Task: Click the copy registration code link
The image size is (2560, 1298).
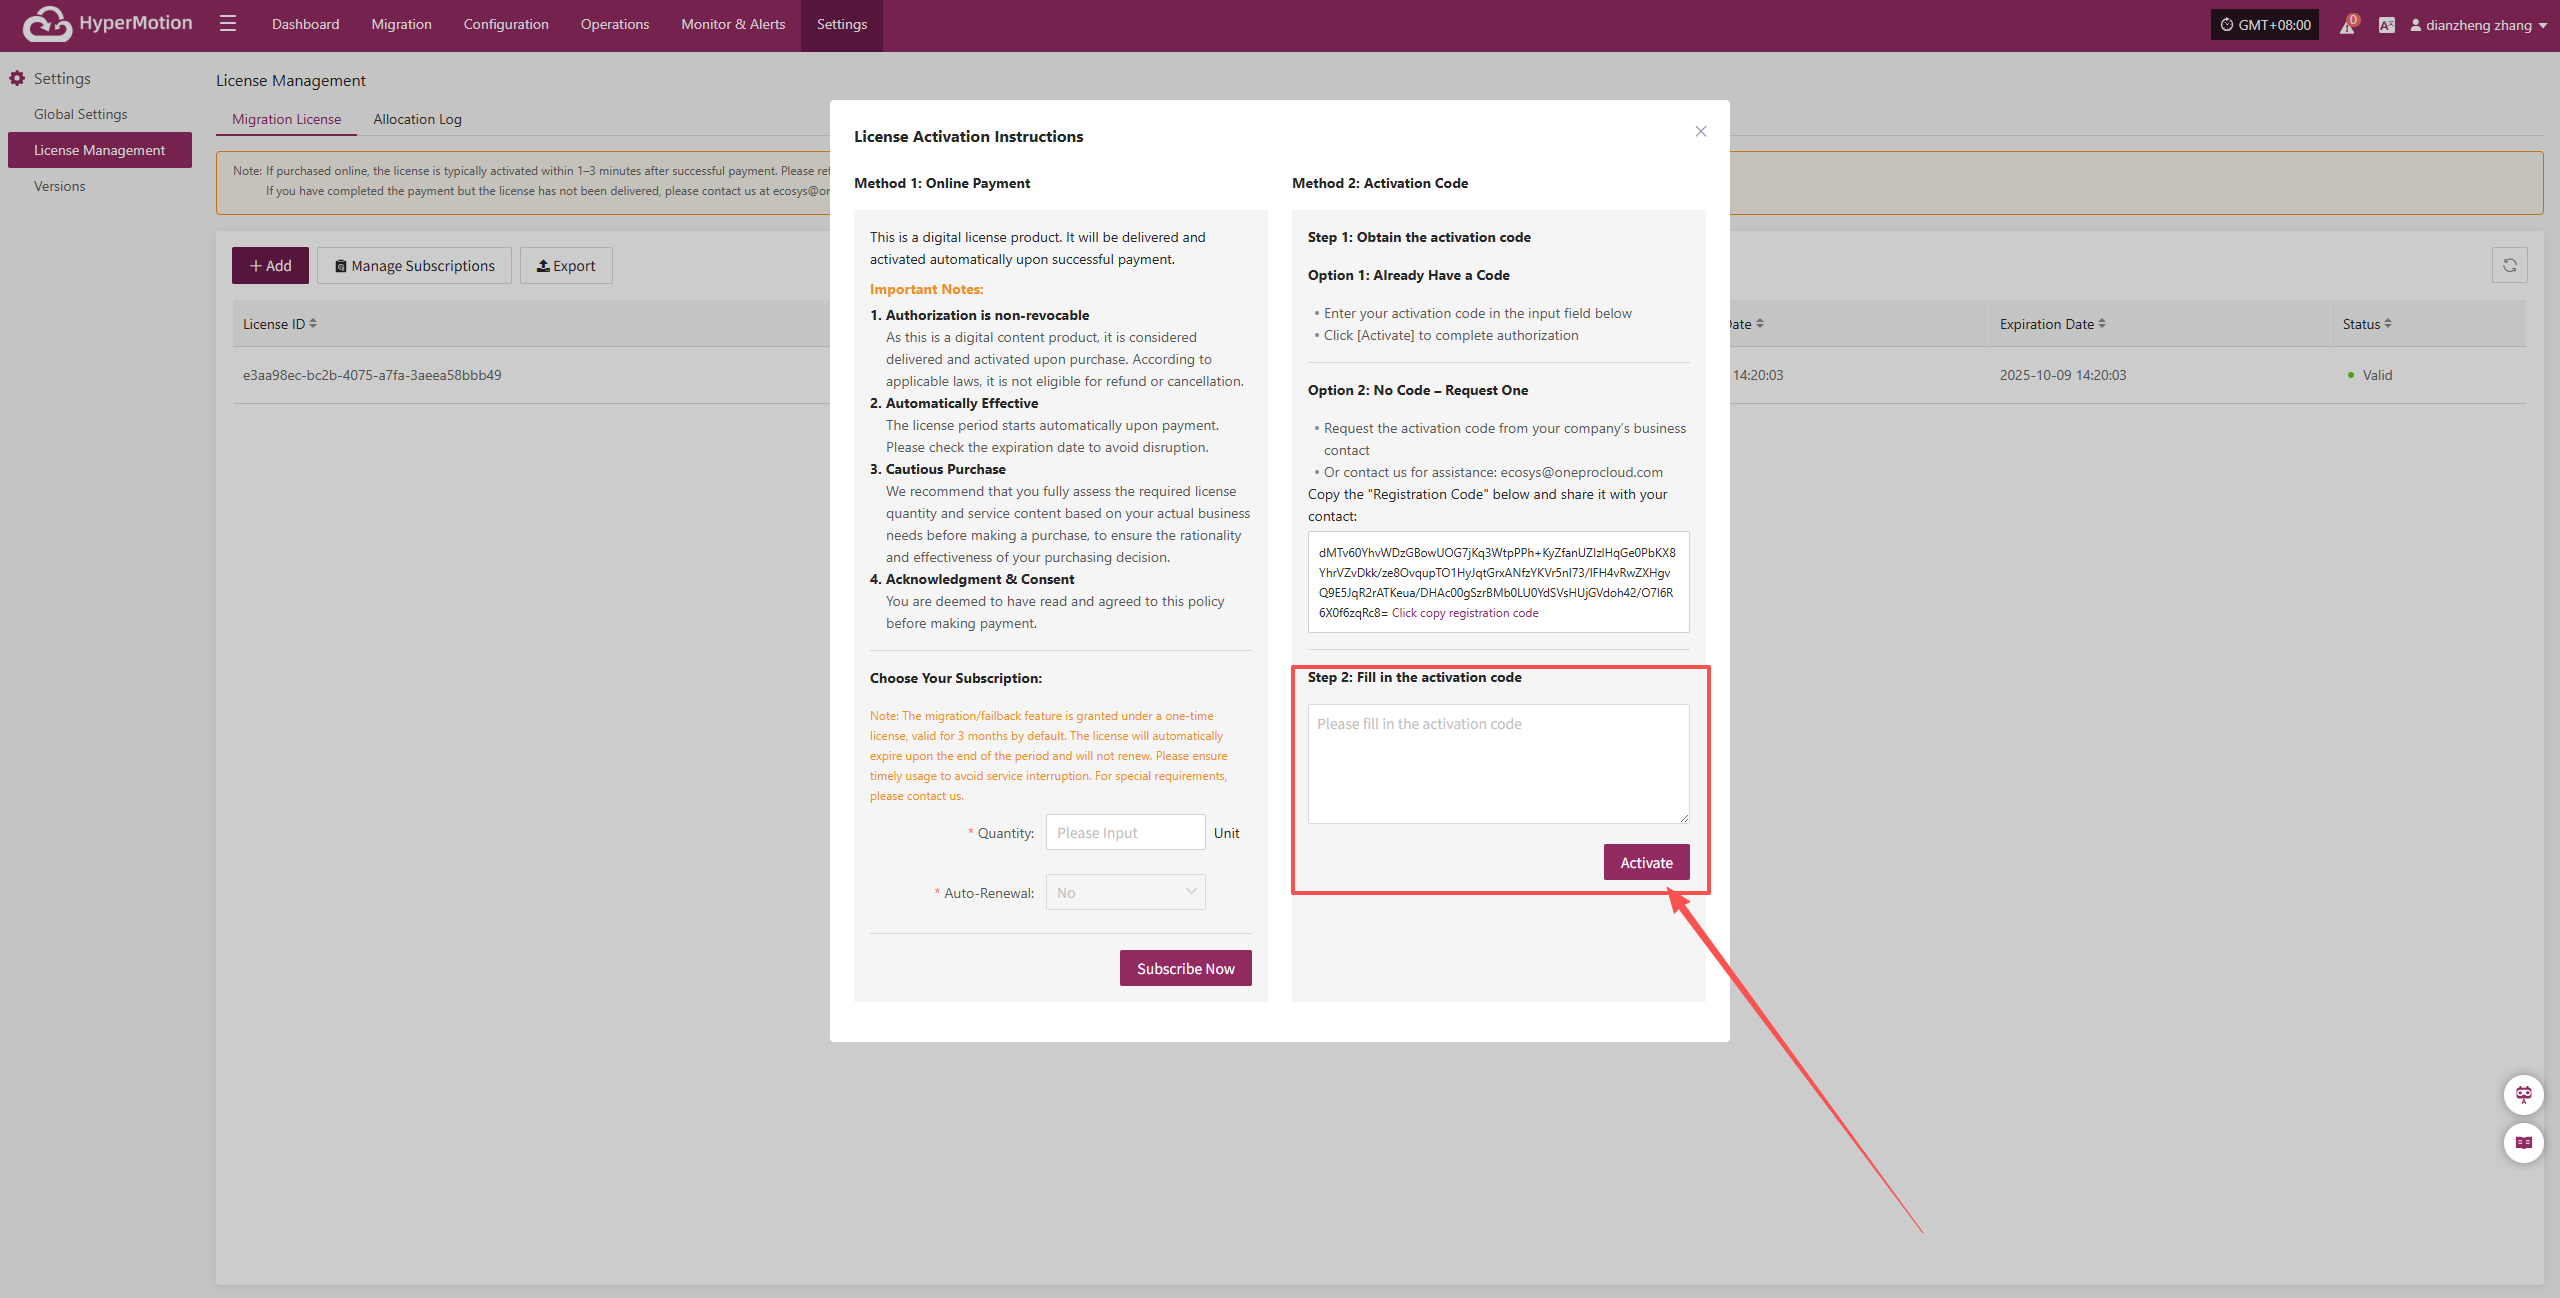Action: [x=1464, y=613]
